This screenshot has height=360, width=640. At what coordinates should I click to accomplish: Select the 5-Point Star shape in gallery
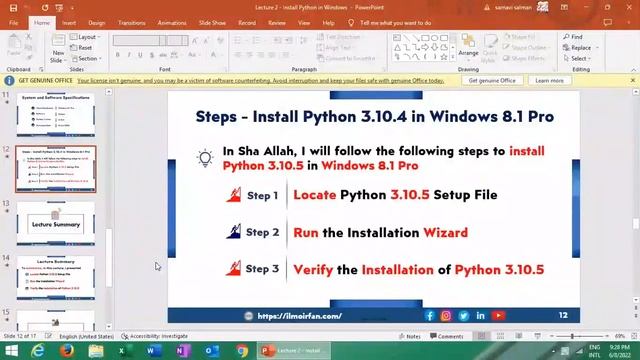[444, 57]
